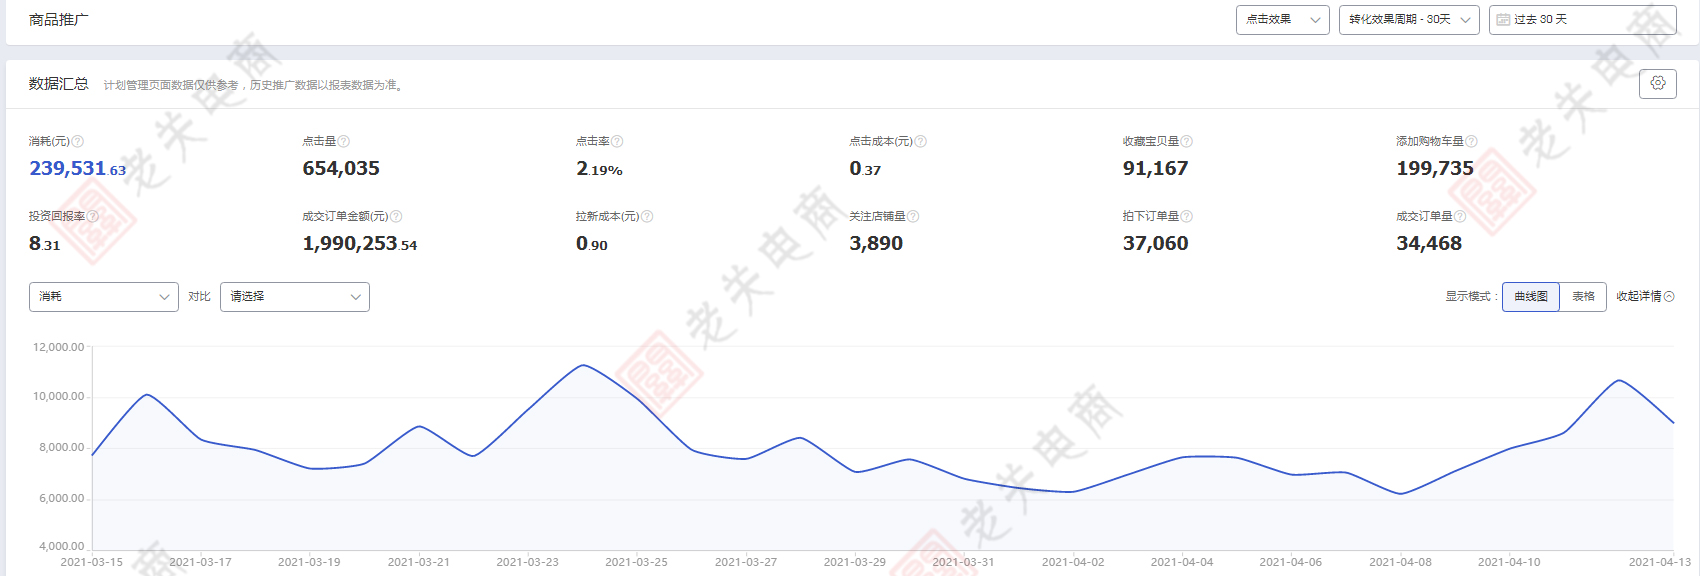
Task: Click calendar icon in 过去 30 天 field
Action: pos(1503,20)
